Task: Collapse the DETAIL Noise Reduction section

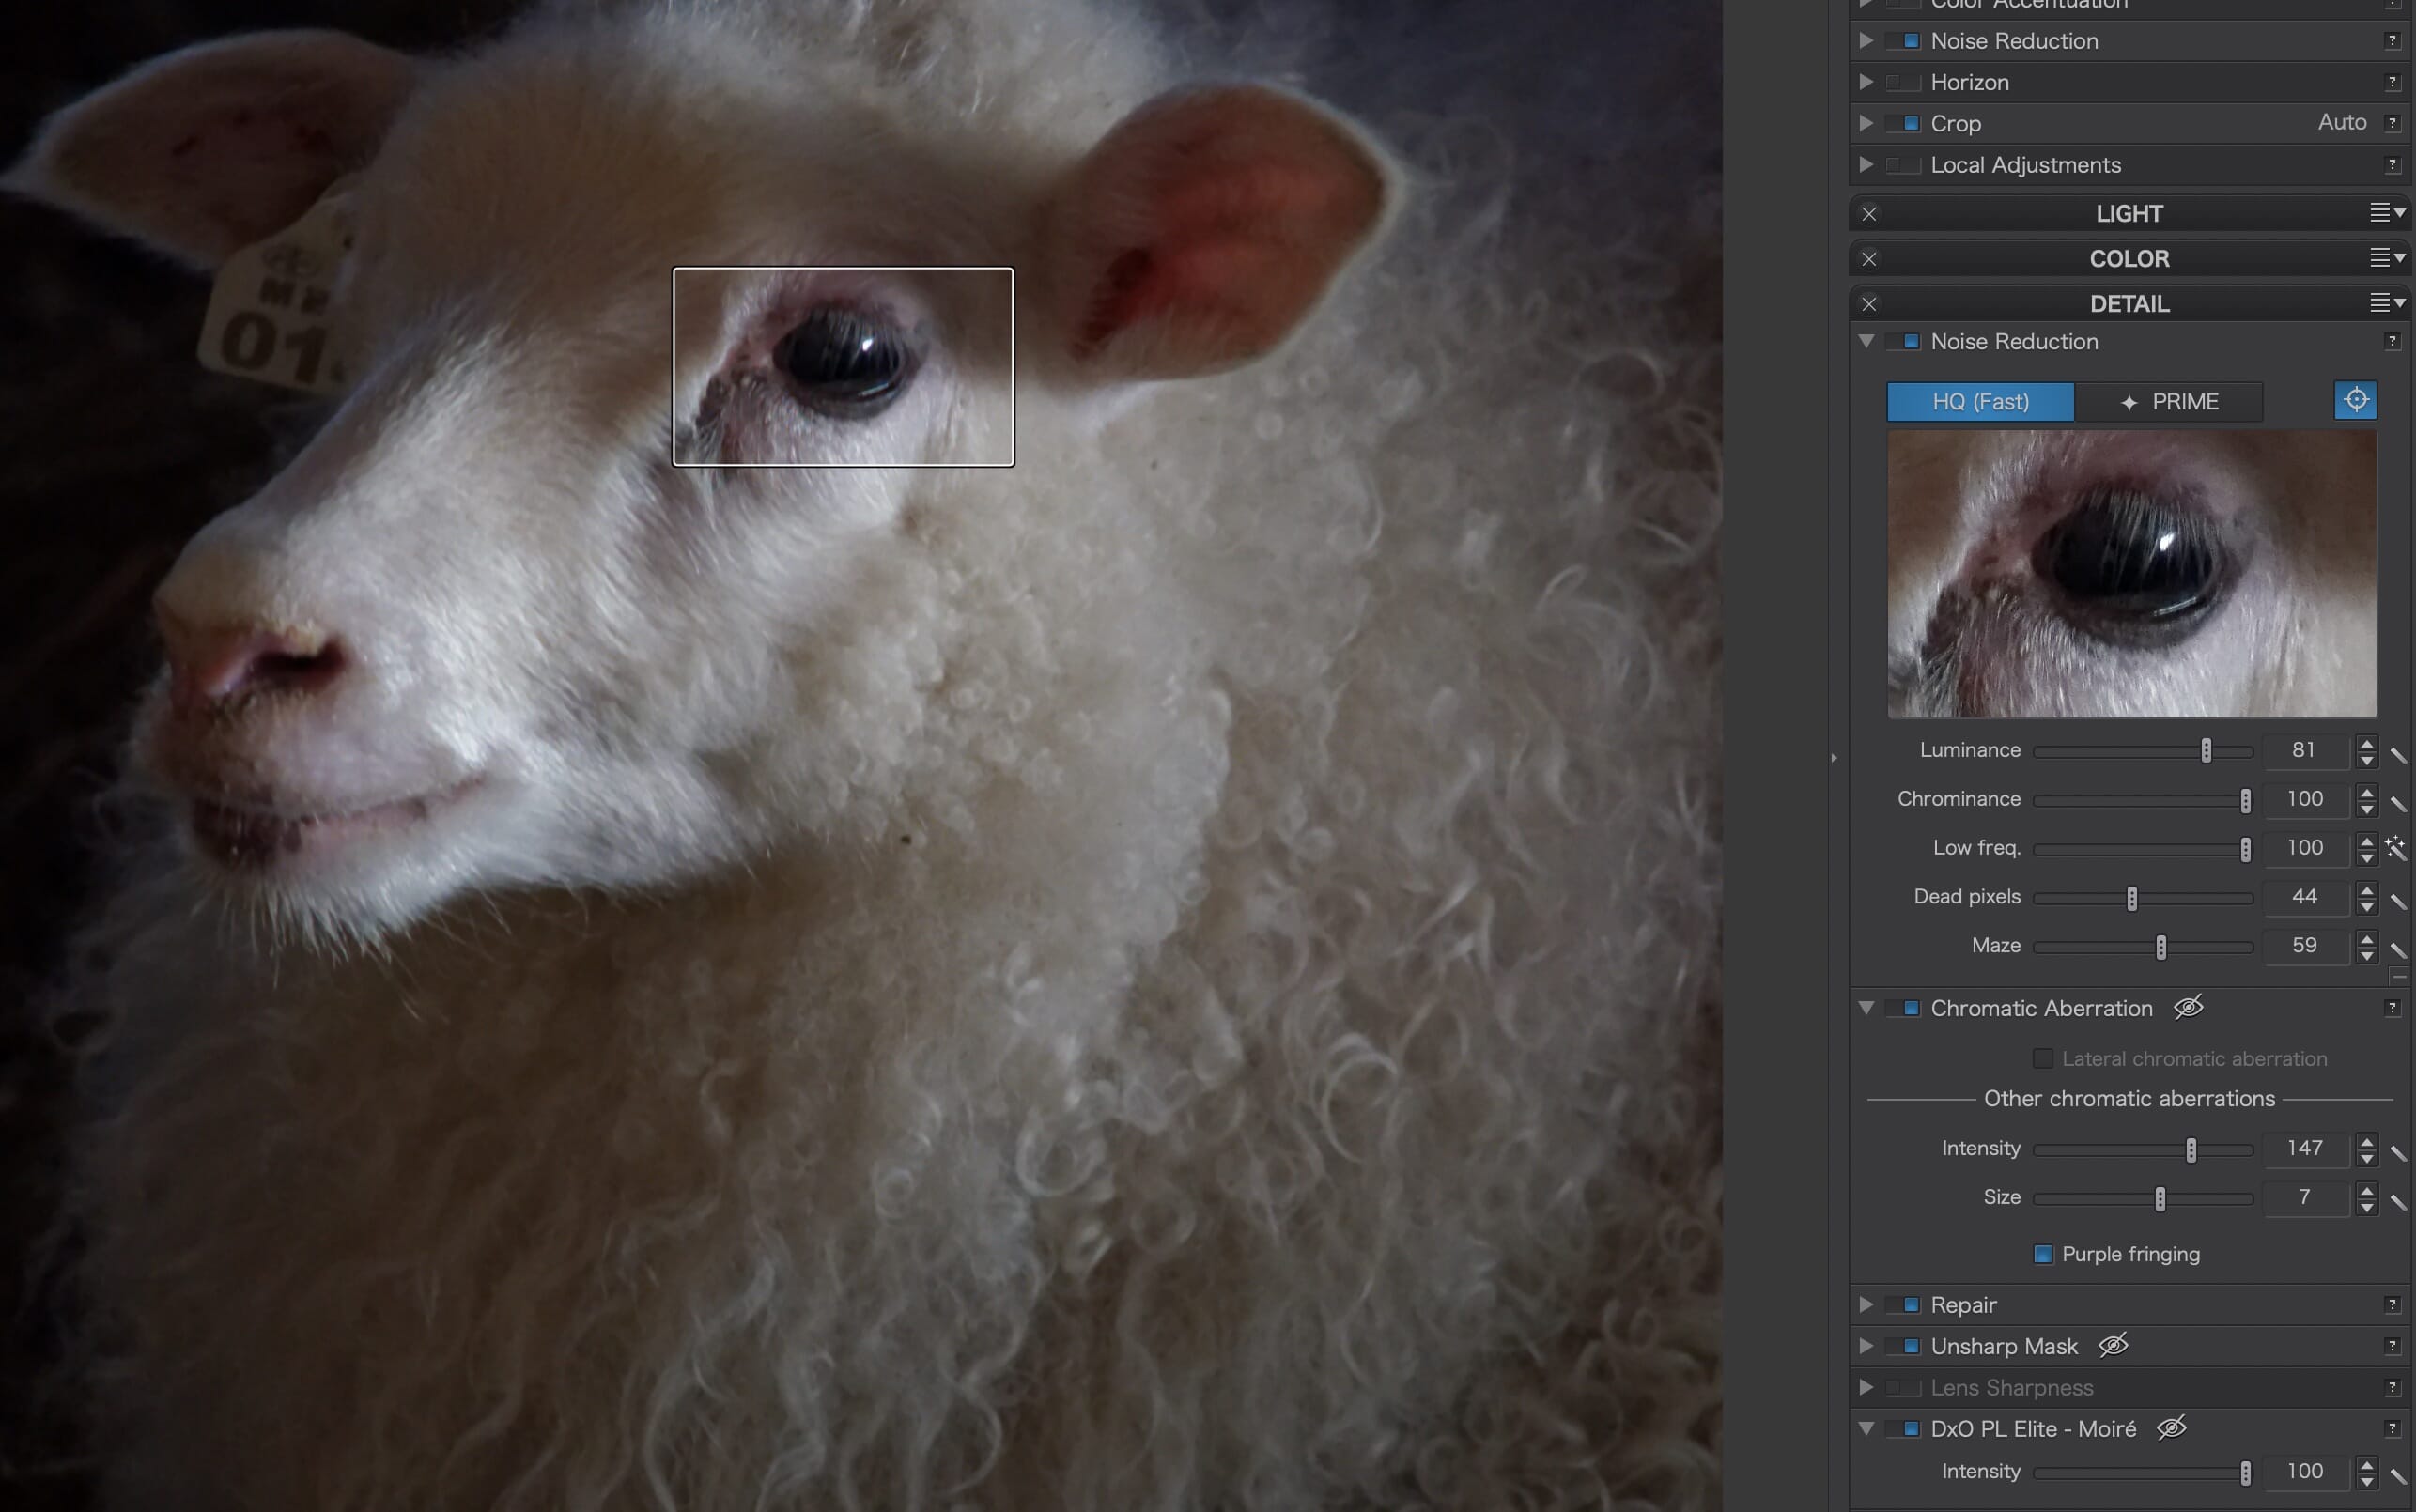Action: coord(1866,341)
